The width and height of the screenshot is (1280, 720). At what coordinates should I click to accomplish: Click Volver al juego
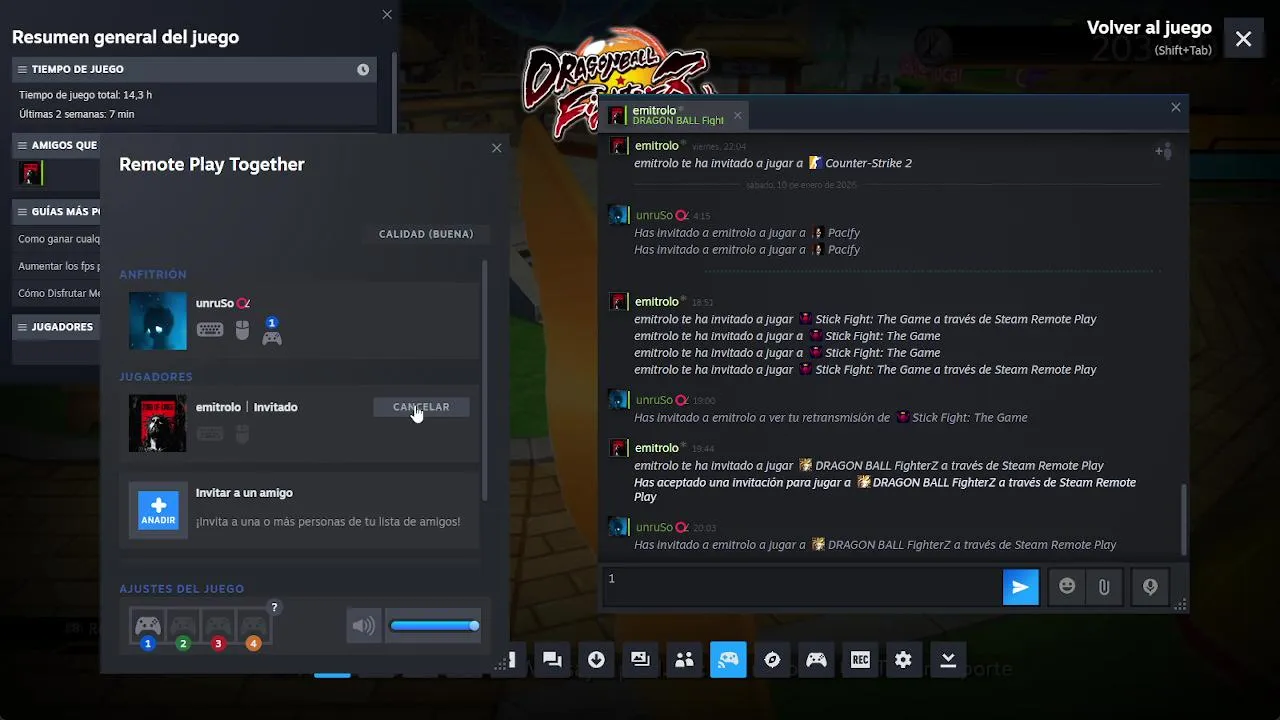pos(1149,28)
